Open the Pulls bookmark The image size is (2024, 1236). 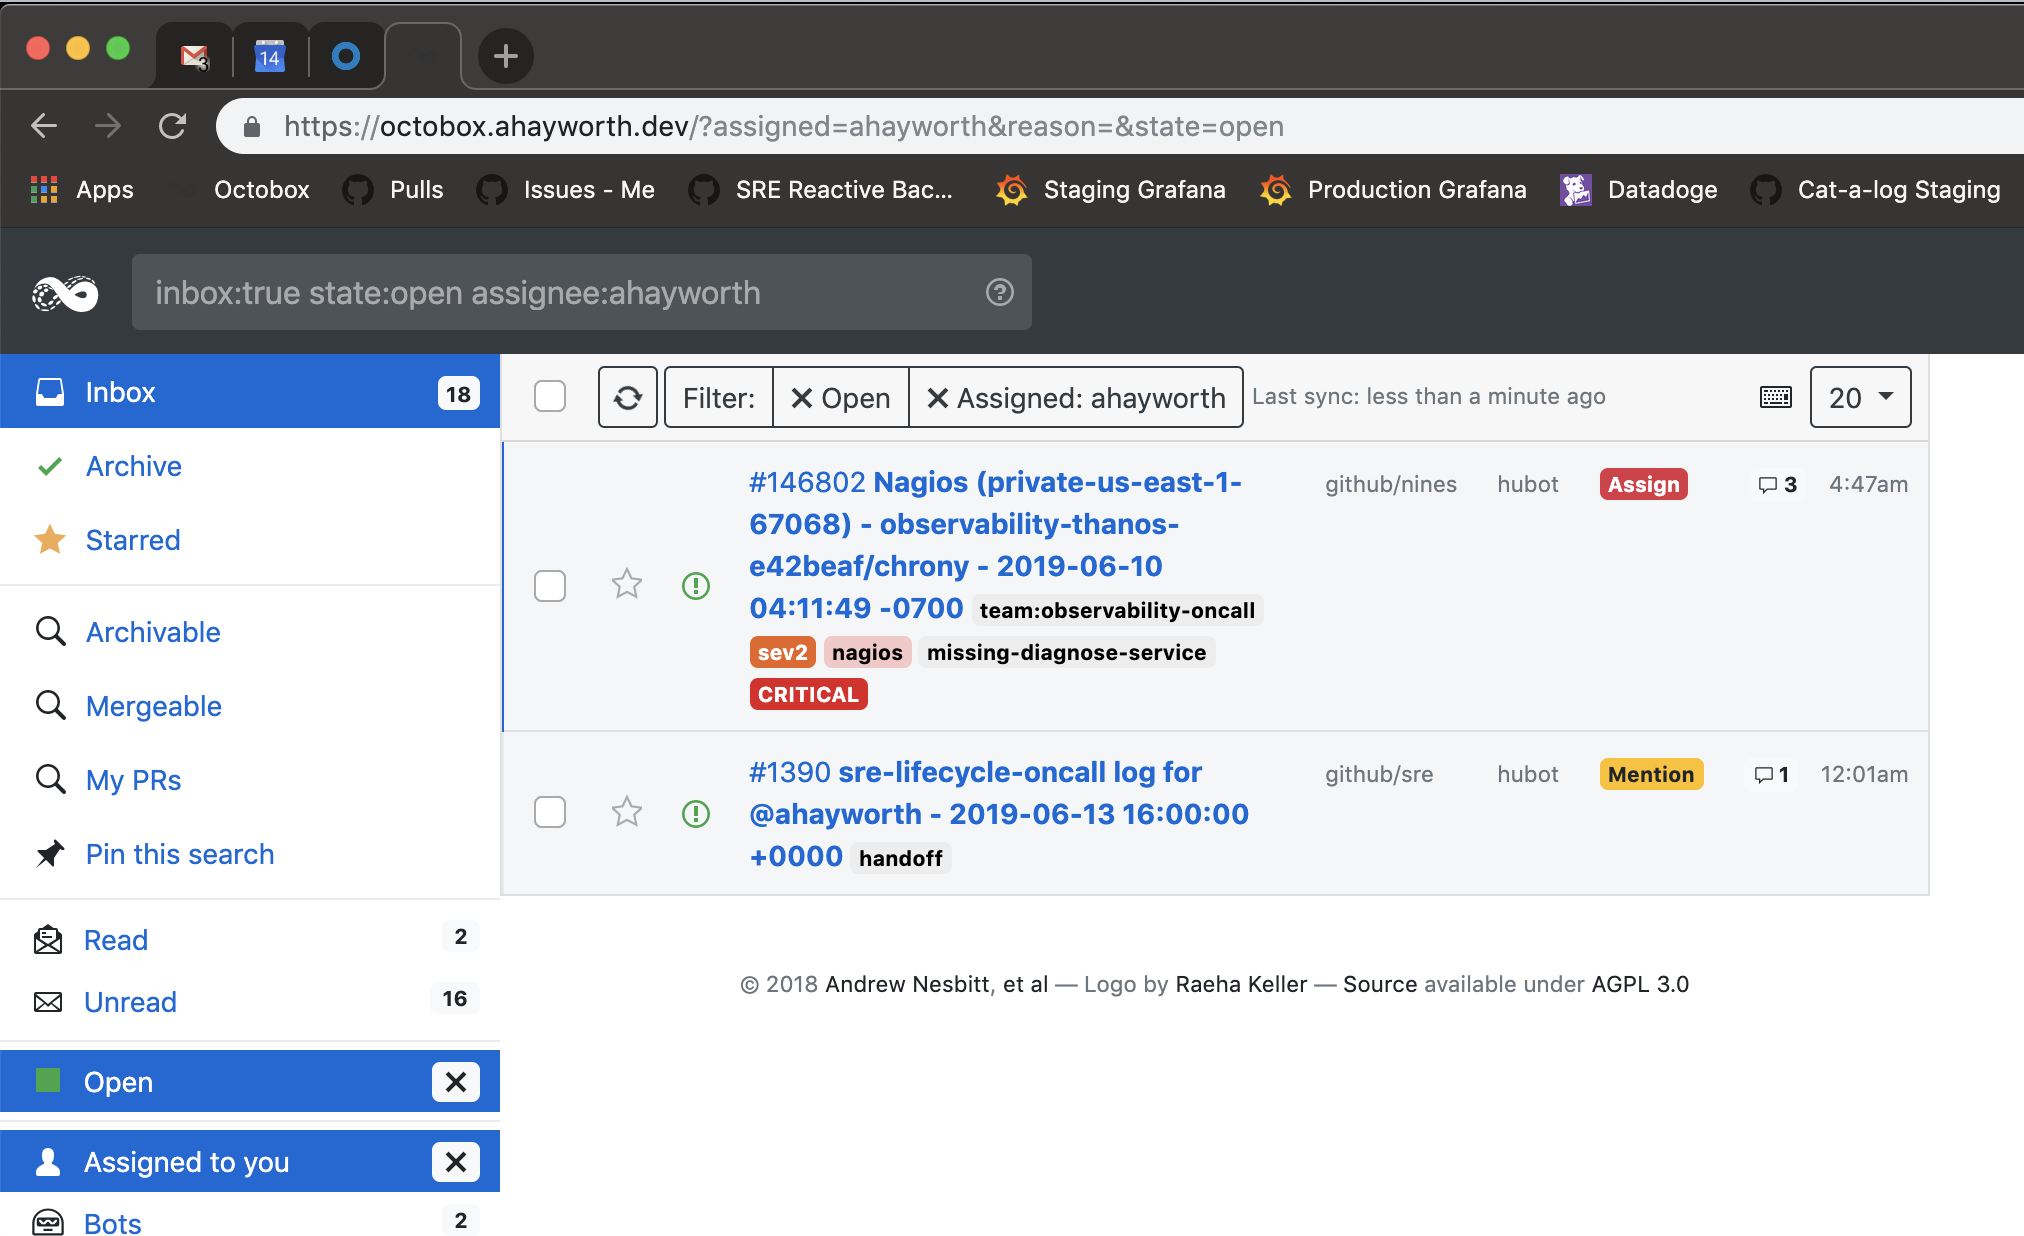click(393, 189)
